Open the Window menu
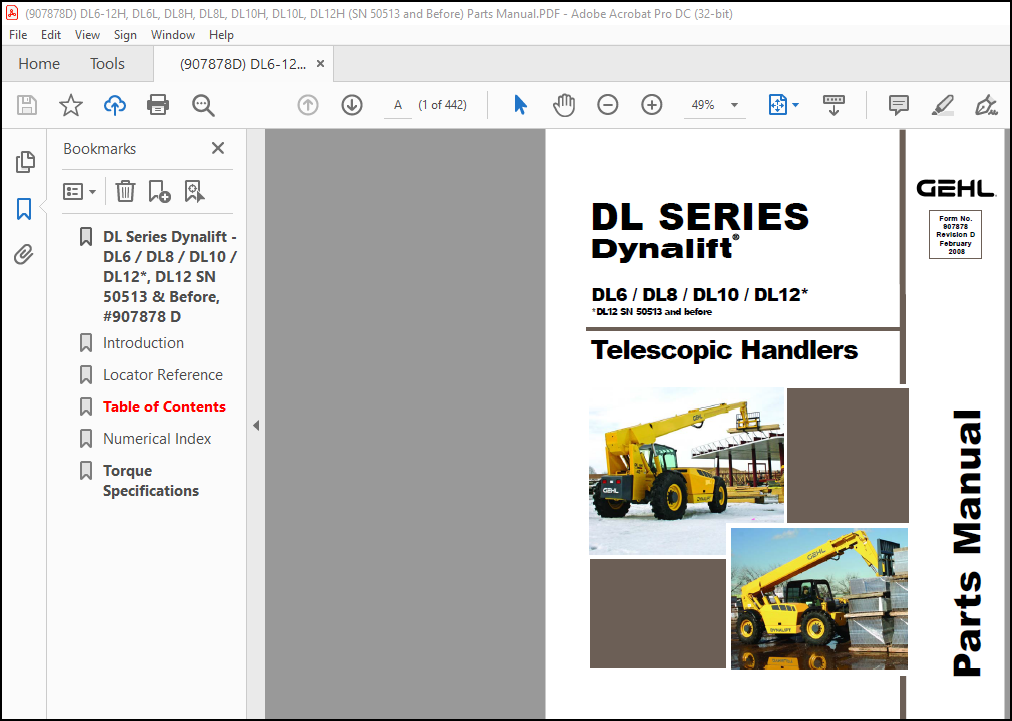The height and width of the screenshot is (721, 1012). [173, 35]
